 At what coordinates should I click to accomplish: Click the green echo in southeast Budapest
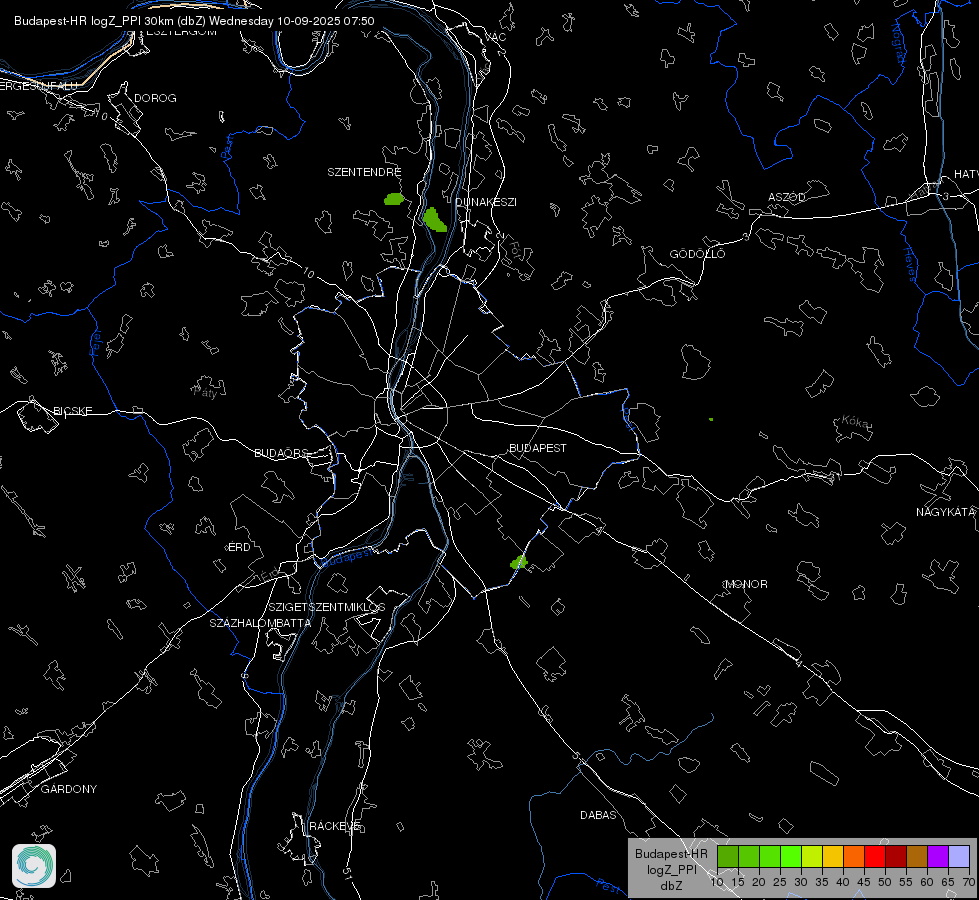518,562
